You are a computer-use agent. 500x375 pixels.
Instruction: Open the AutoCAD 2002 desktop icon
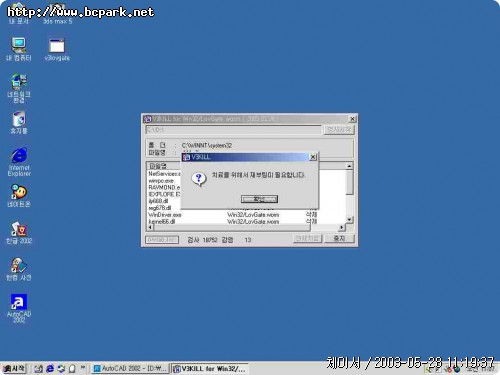coord(19,308)
